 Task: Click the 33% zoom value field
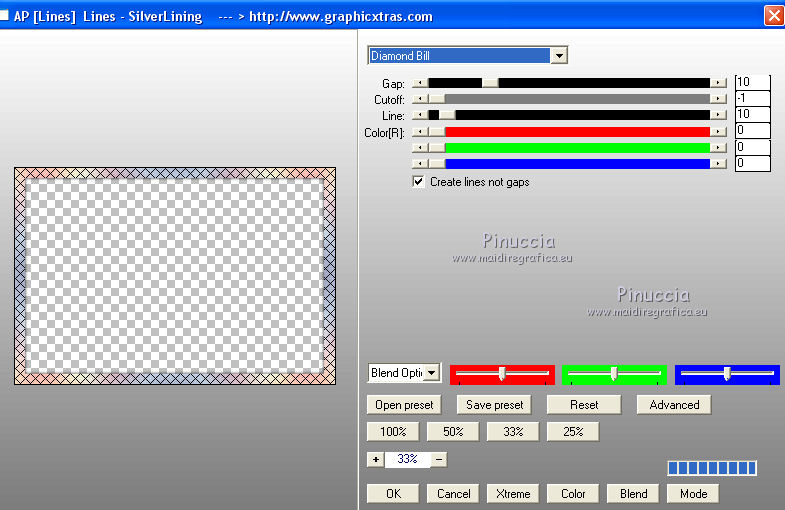tap(407, 459)
